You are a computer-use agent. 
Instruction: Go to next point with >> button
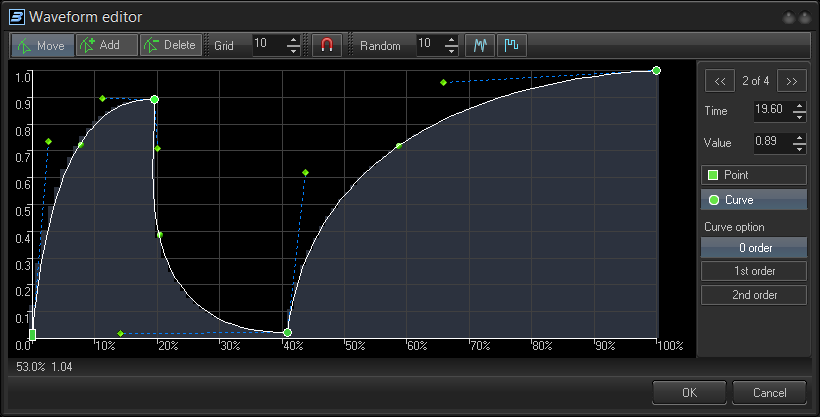[791, 81]
